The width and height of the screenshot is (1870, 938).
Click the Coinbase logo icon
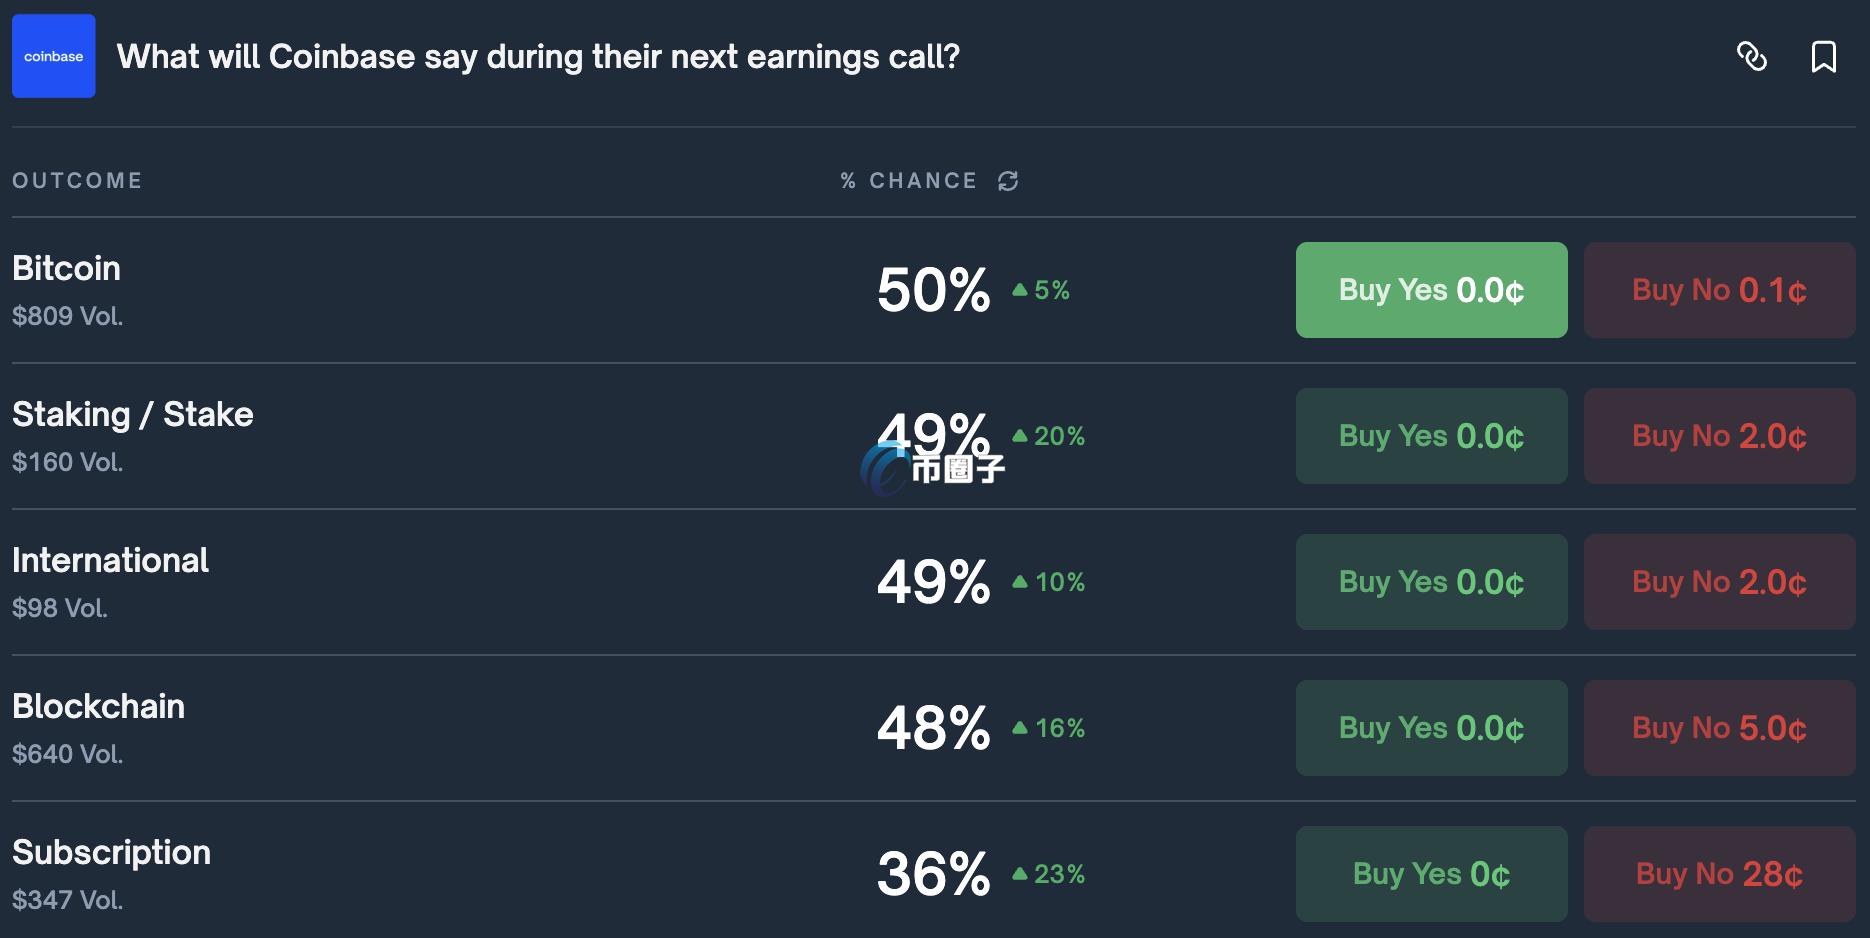(x=52, y=56)
